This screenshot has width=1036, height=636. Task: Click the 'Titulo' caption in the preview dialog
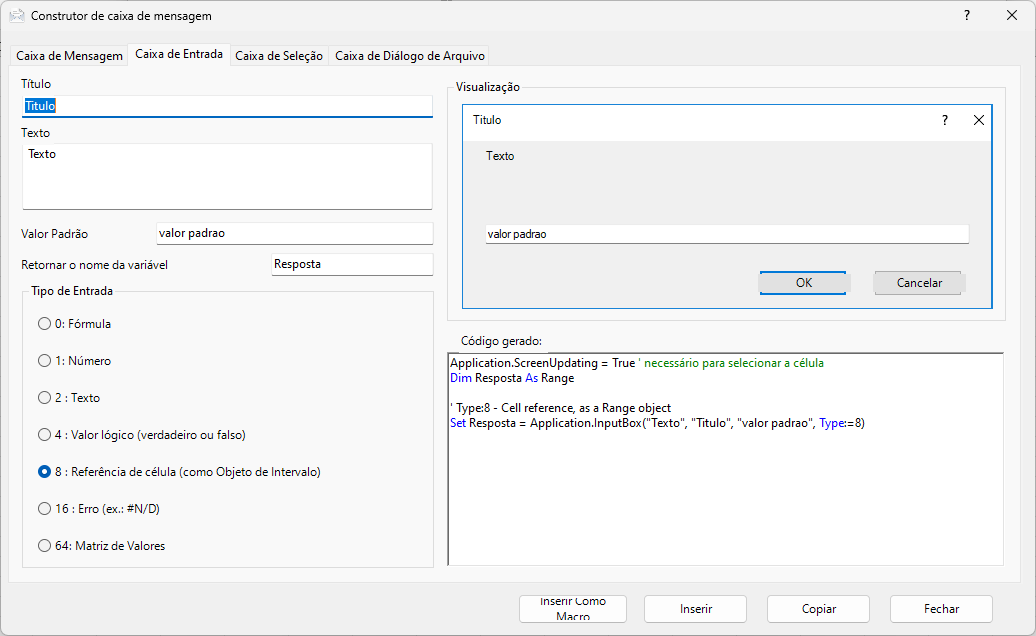[x=487, y=120]
